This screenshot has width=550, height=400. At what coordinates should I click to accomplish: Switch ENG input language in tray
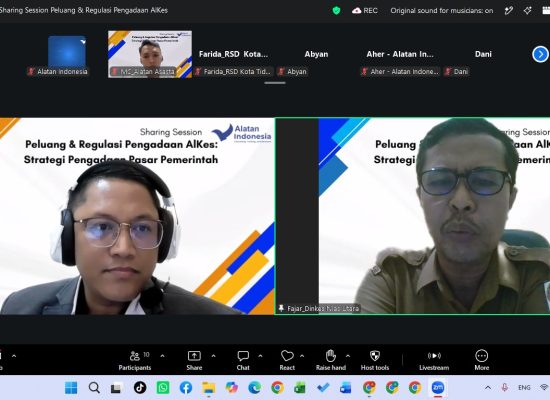click(x=524, y=388)
